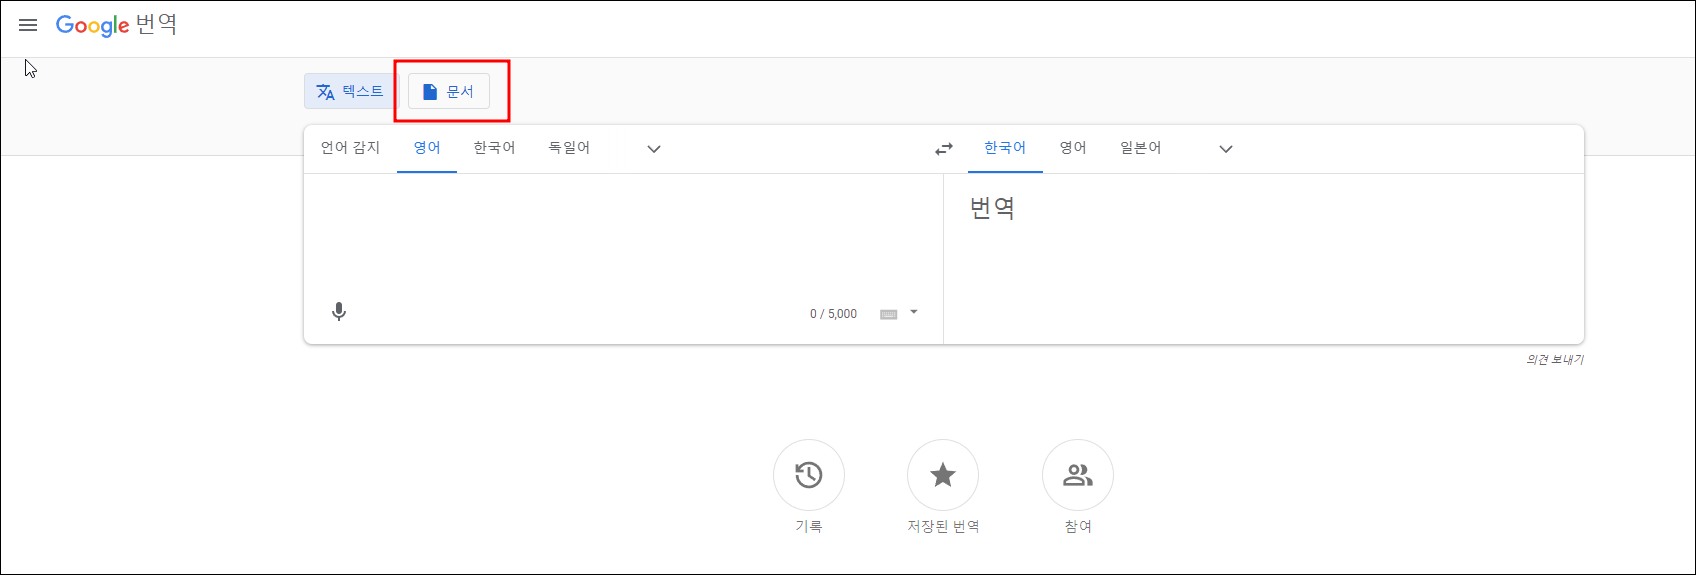1696x575 pixels.
Task: Open the 의견 보내기 feedback link
Action: [x=1555, y=360]
